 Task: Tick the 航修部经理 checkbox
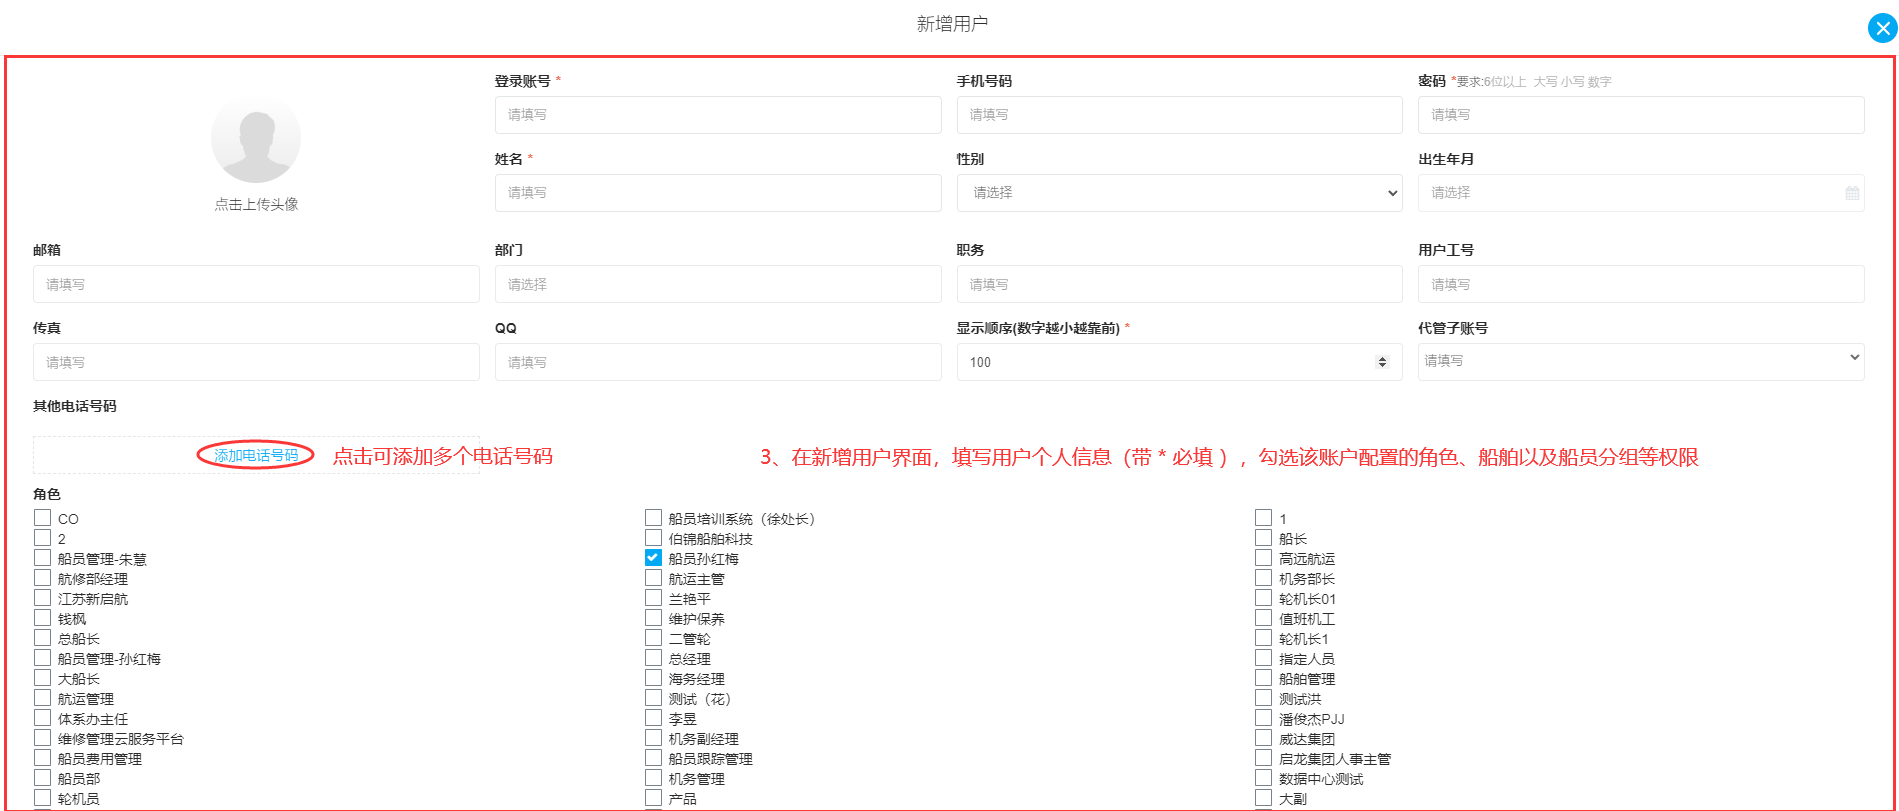[42, 578]
